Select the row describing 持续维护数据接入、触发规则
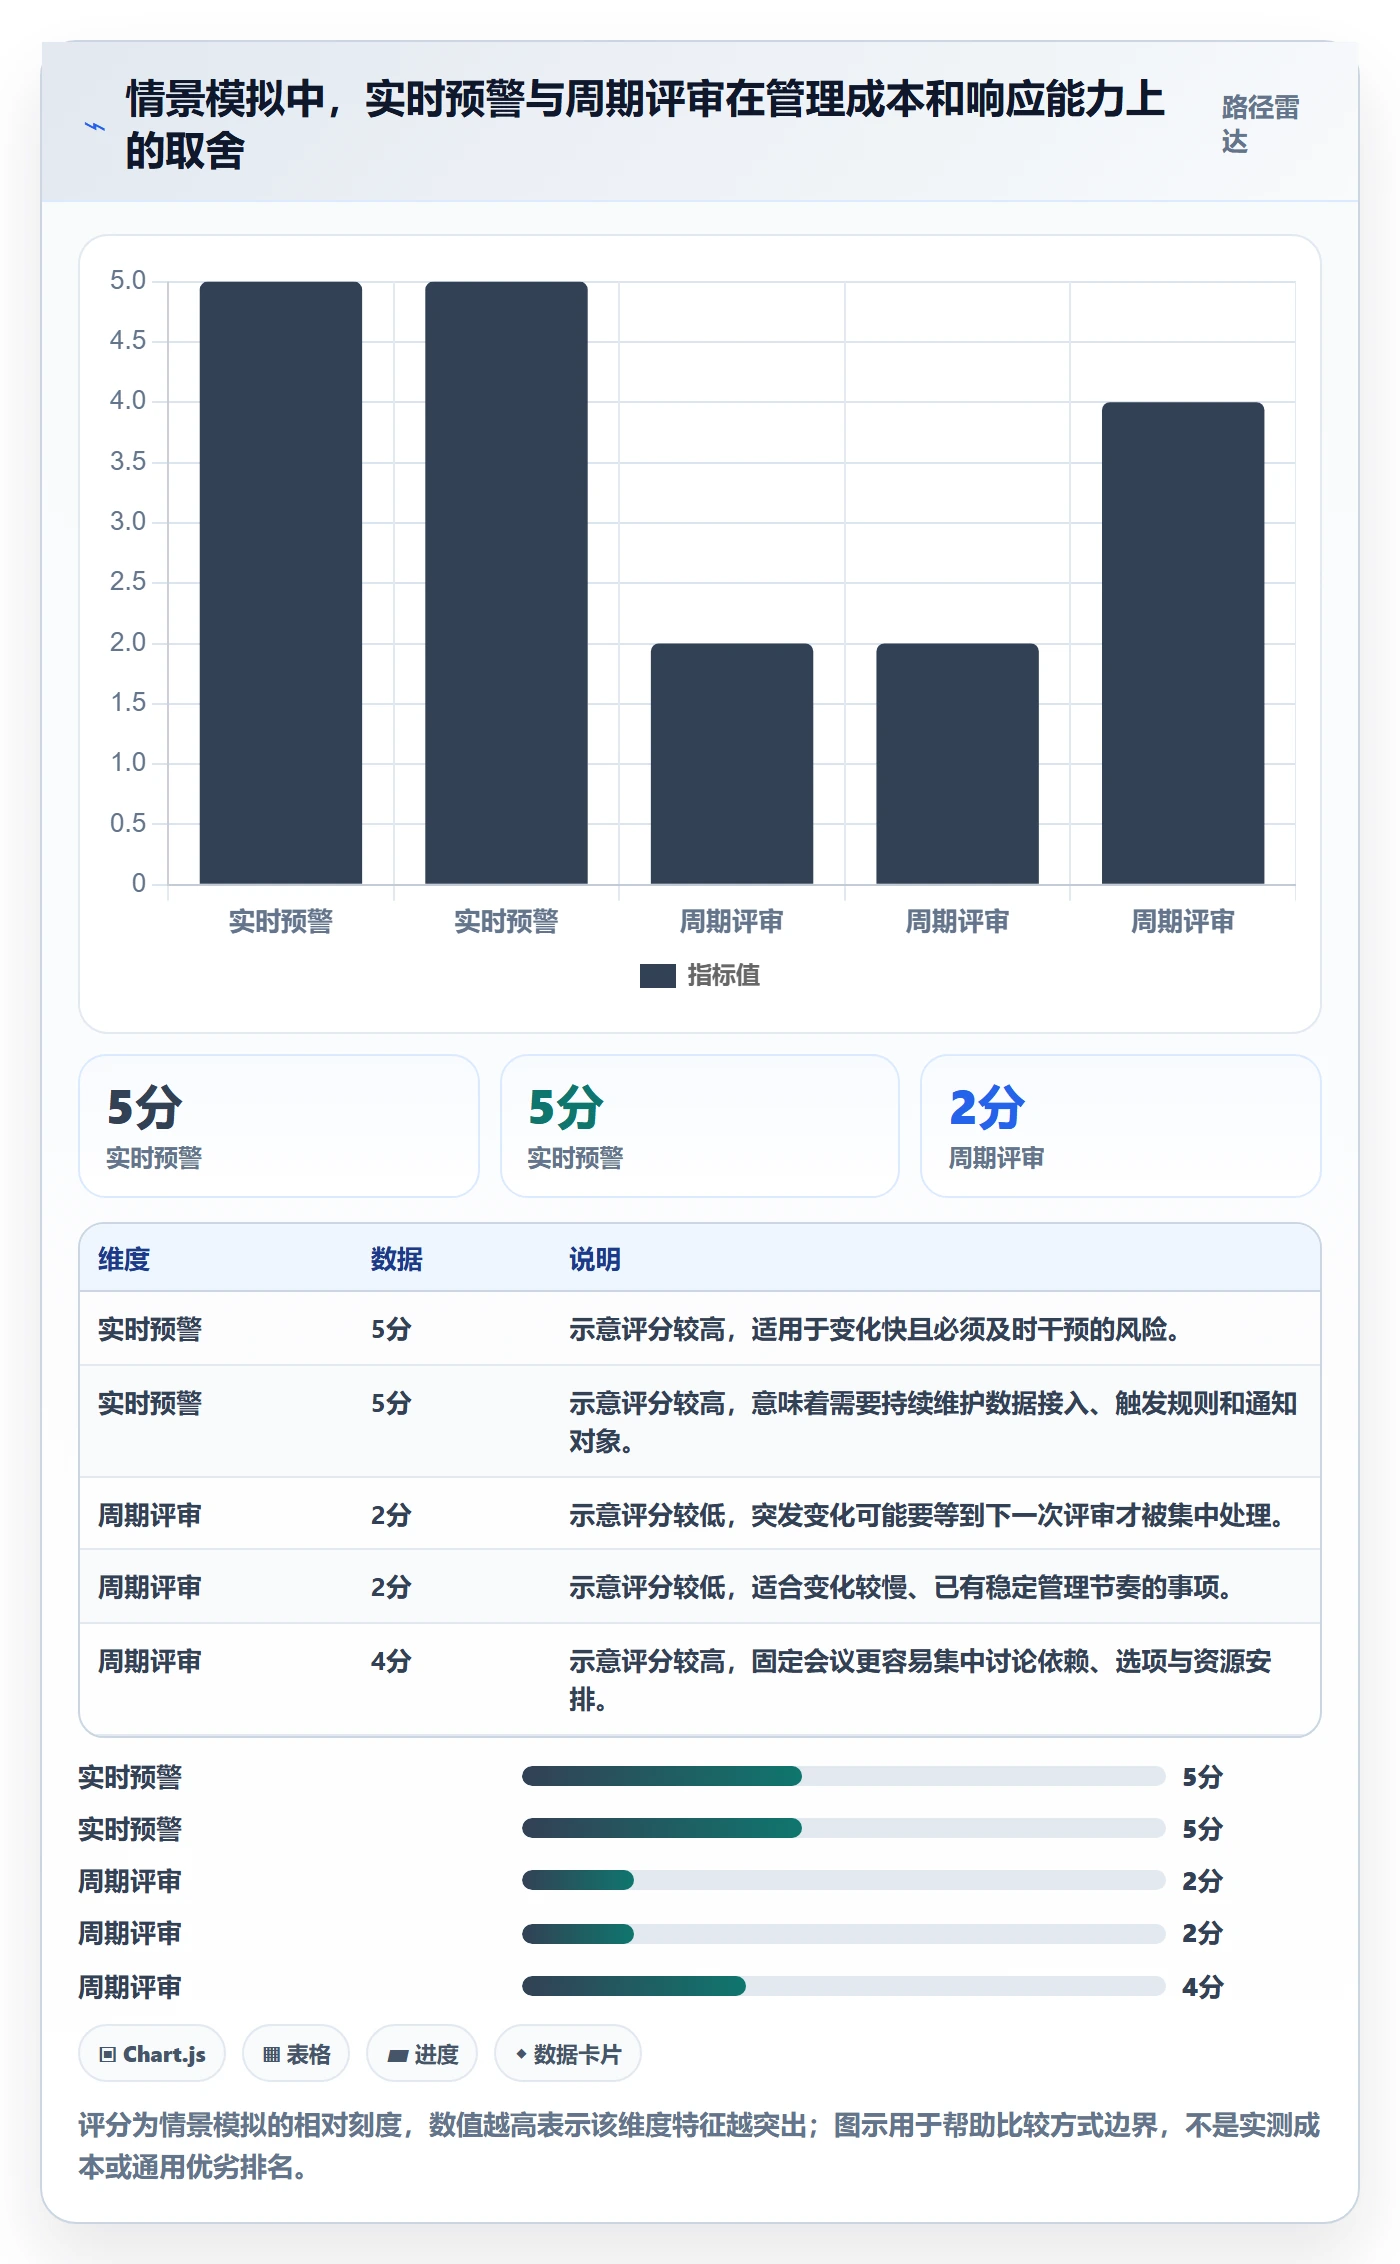 700,1421
